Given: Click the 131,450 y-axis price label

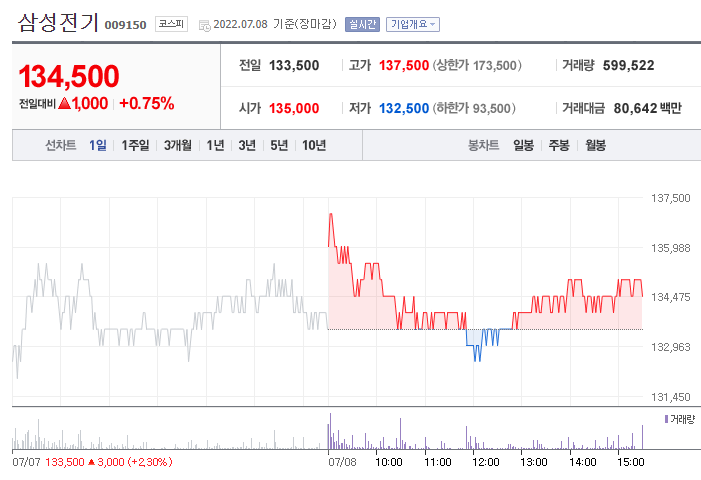Looking at the screenshot, I should (x=671, y=397).
